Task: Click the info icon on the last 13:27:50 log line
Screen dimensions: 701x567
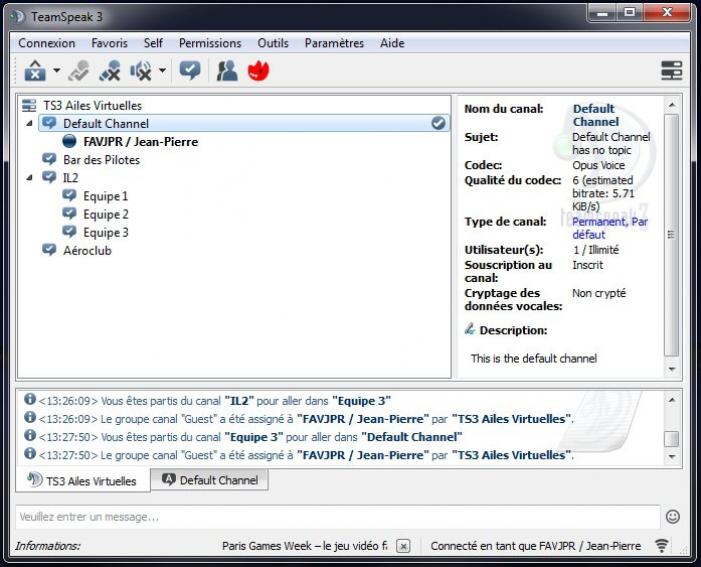Action: tap(30, 453)
